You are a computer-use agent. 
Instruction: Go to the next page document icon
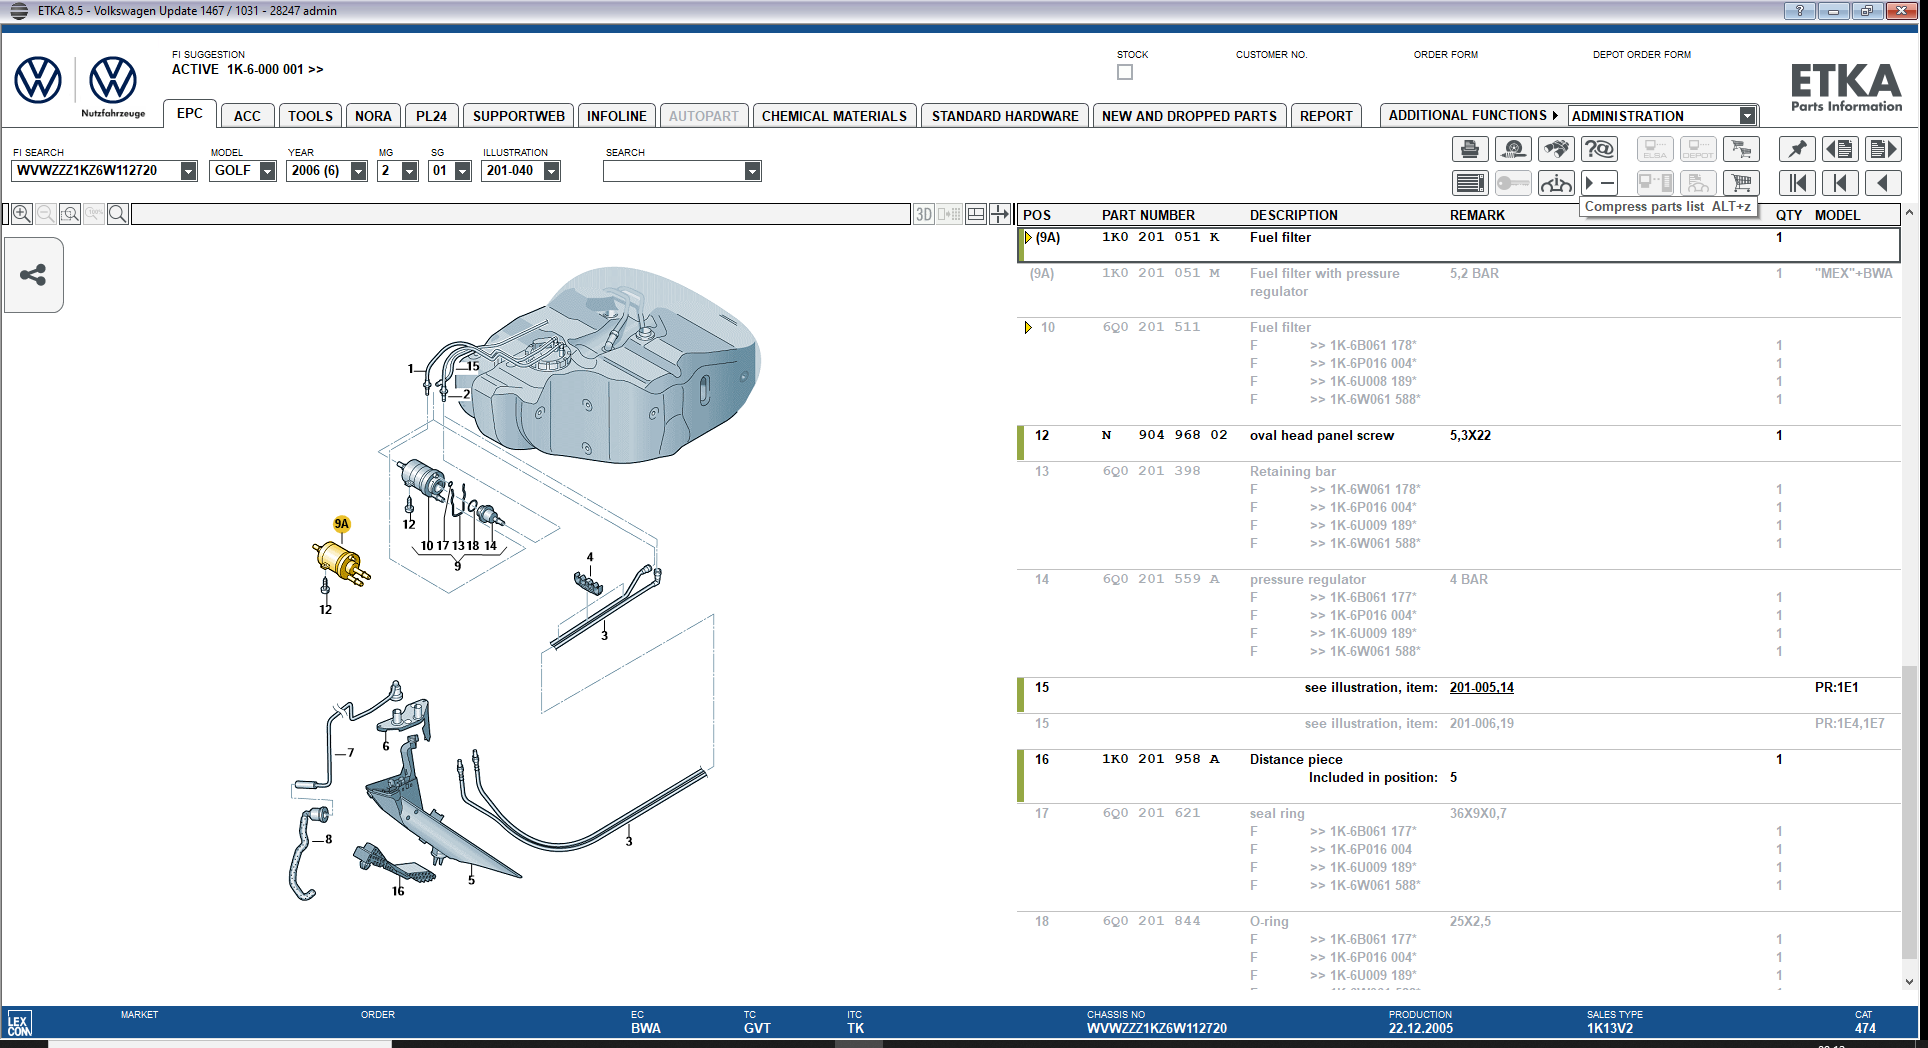[x=1883, y=149]
